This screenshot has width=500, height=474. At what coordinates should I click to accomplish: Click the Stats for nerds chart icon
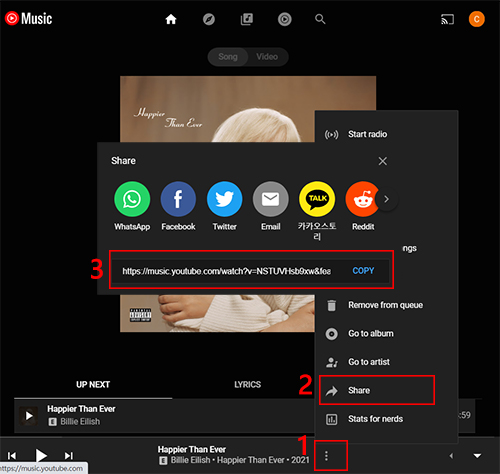pyautogui.click(x=331, y=419)
